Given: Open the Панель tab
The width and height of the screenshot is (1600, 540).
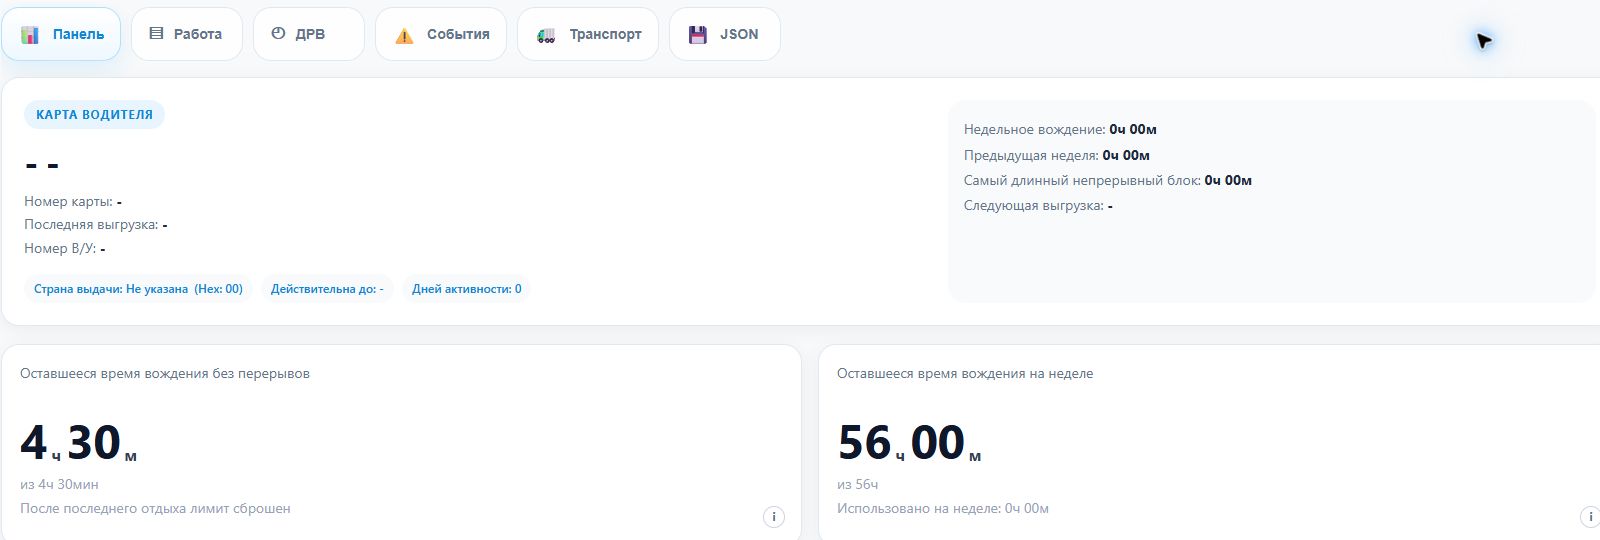Looking at the screenshot, I should point(61,34).
